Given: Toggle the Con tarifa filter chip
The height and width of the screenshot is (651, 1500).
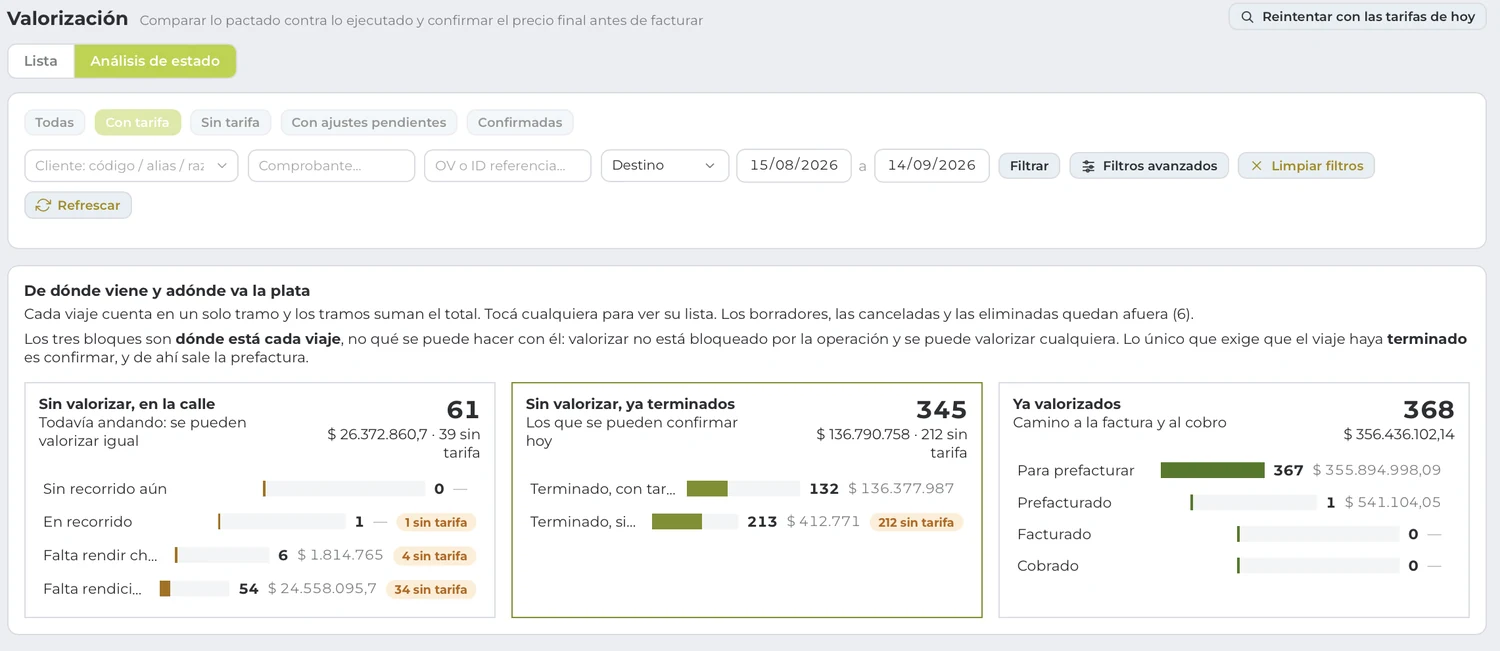Looking at the screenshot, I should [x=137, y=122].
